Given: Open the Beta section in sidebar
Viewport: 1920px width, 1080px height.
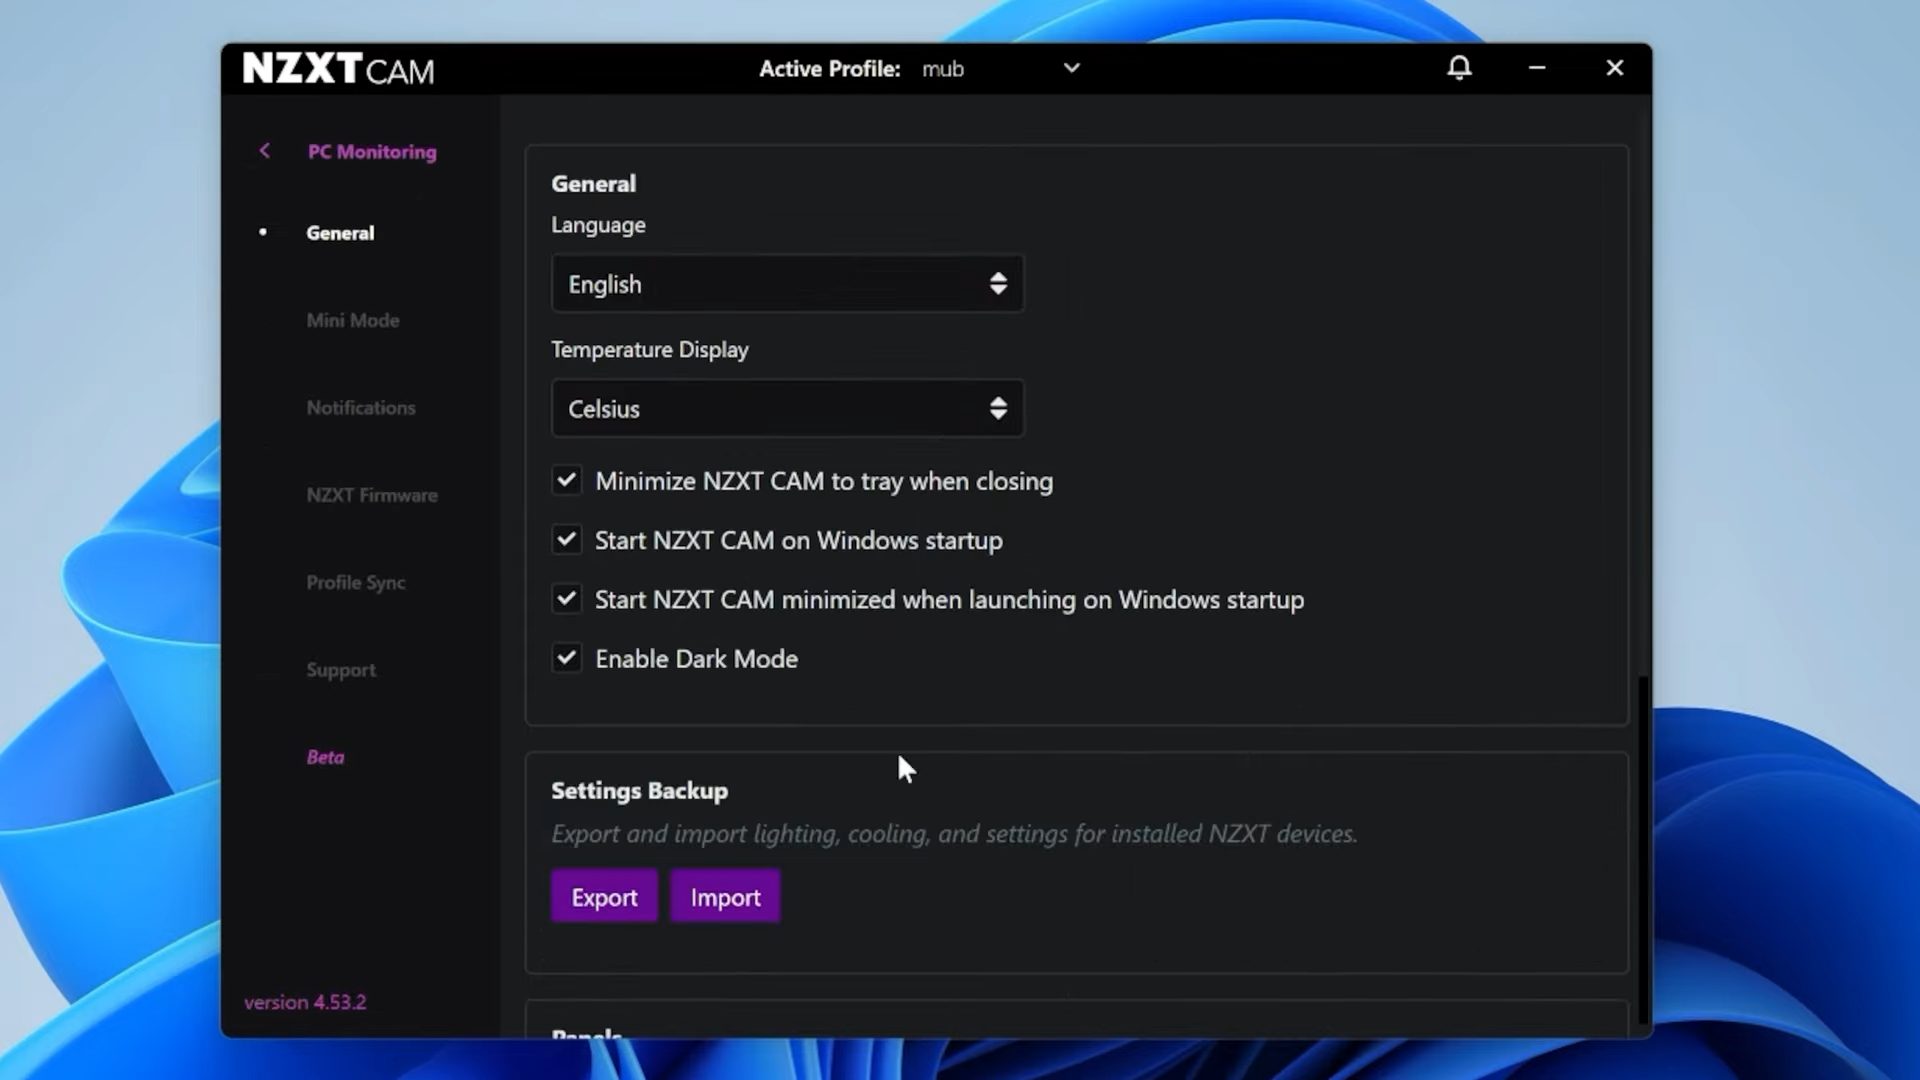Looking at the screenshot, I should [325, 757].
